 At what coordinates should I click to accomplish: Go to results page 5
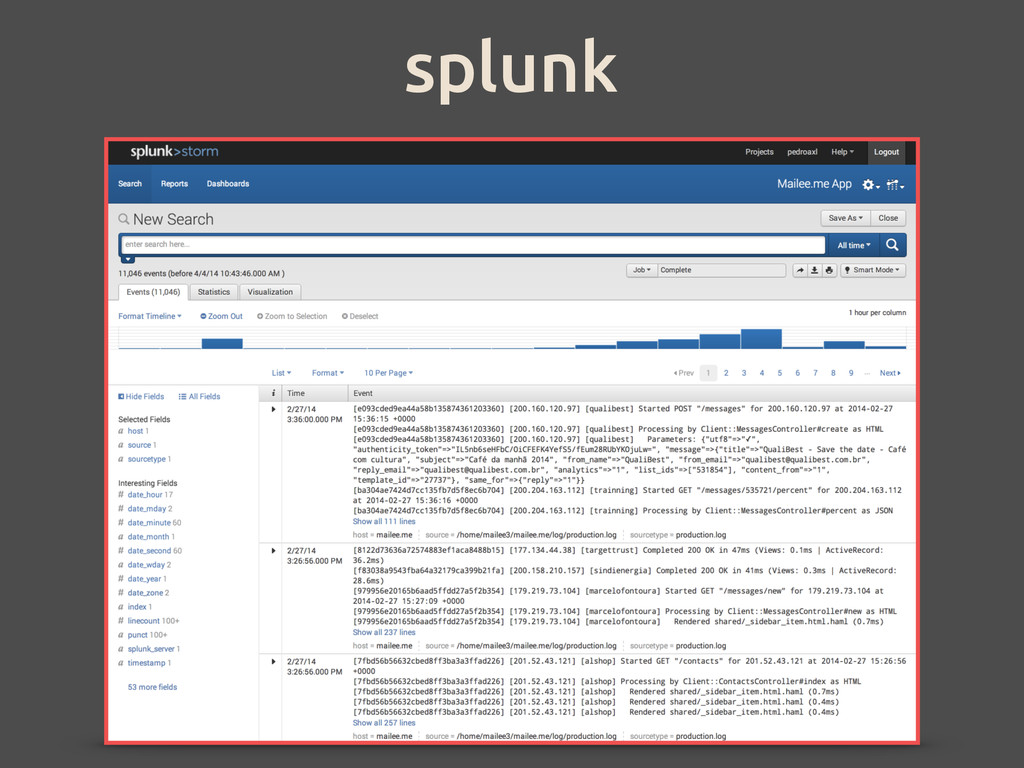pos(779,373)
